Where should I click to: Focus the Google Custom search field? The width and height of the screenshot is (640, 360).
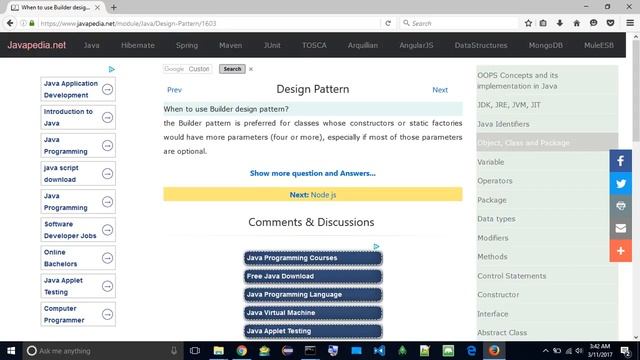point(187,69)
